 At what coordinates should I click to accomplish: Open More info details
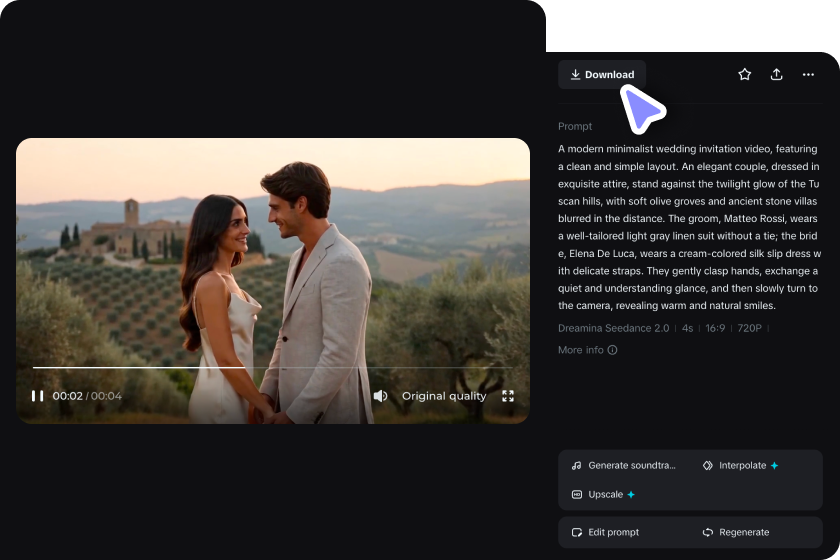click(x=588, y=350)
